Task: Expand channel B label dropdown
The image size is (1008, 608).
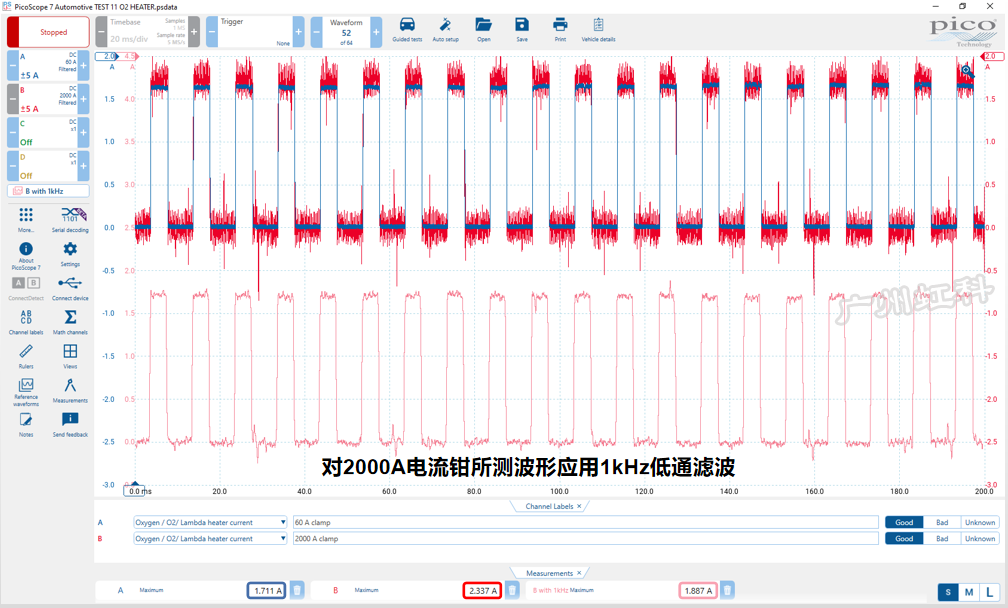Action: point(283,539)
